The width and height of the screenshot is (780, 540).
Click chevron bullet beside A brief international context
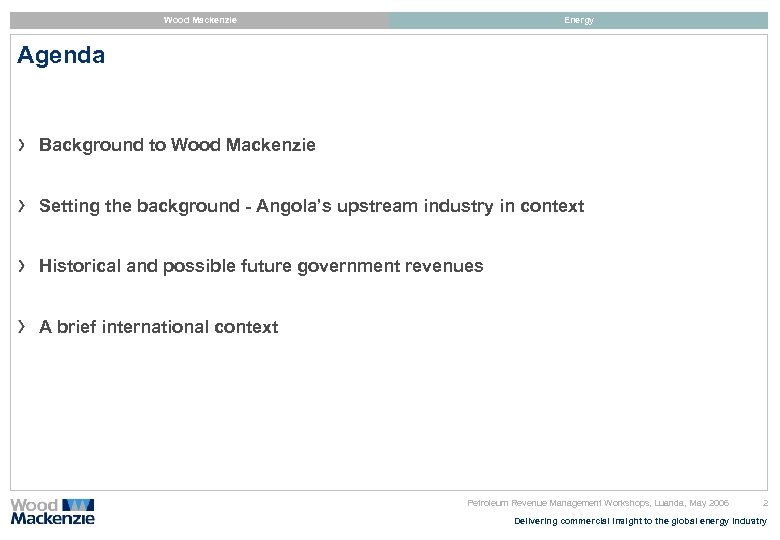click(x=21, y=327)
